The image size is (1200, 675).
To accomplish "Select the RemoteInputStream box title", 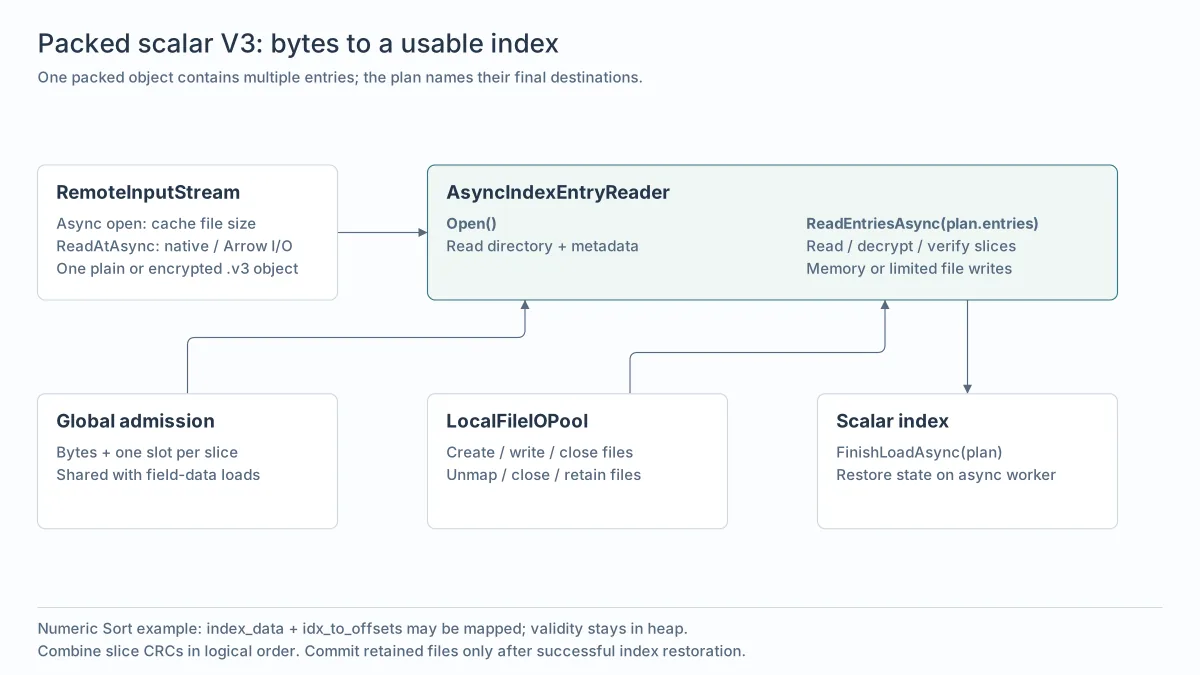I will [x=148, y=192].
